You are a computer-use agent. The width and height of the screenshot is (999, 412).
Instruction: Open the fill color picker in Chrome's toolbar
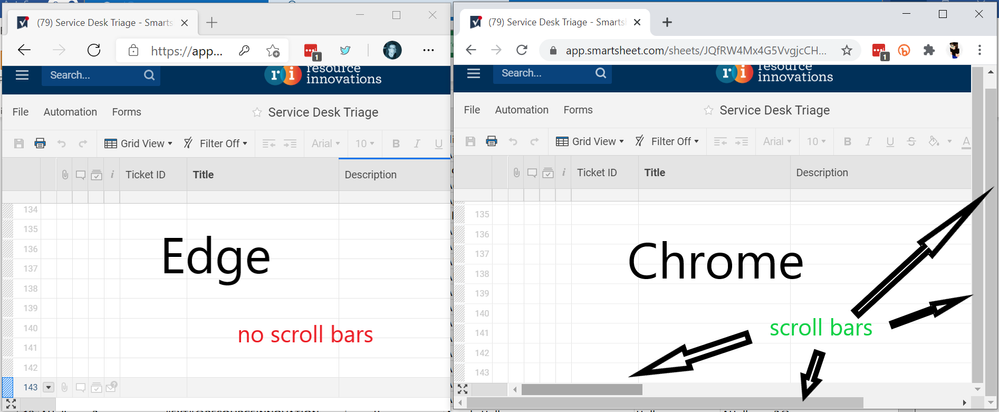pyautogui.click(x=935, y=141)
